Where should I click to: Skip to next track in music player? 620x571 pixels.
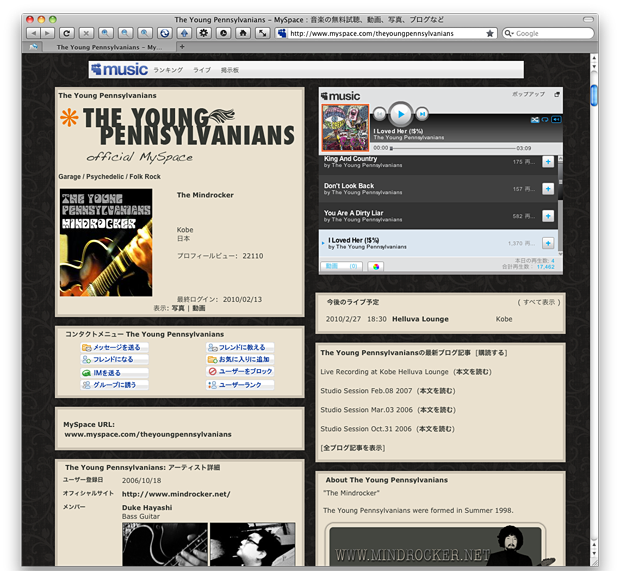[x=422, y=114]
